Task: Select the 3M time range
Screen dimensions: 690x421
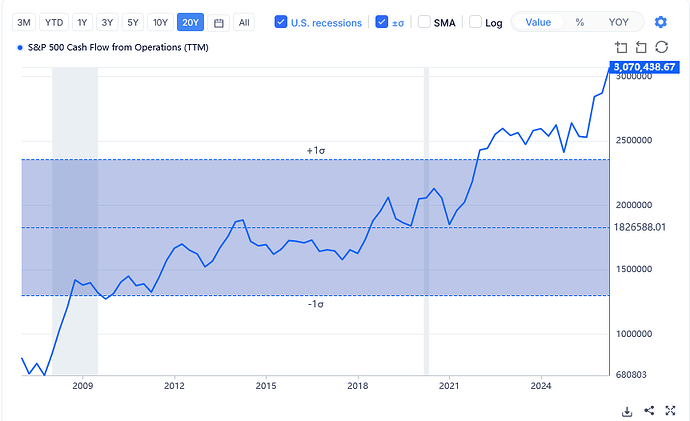Action: click(x=24, y=22)
